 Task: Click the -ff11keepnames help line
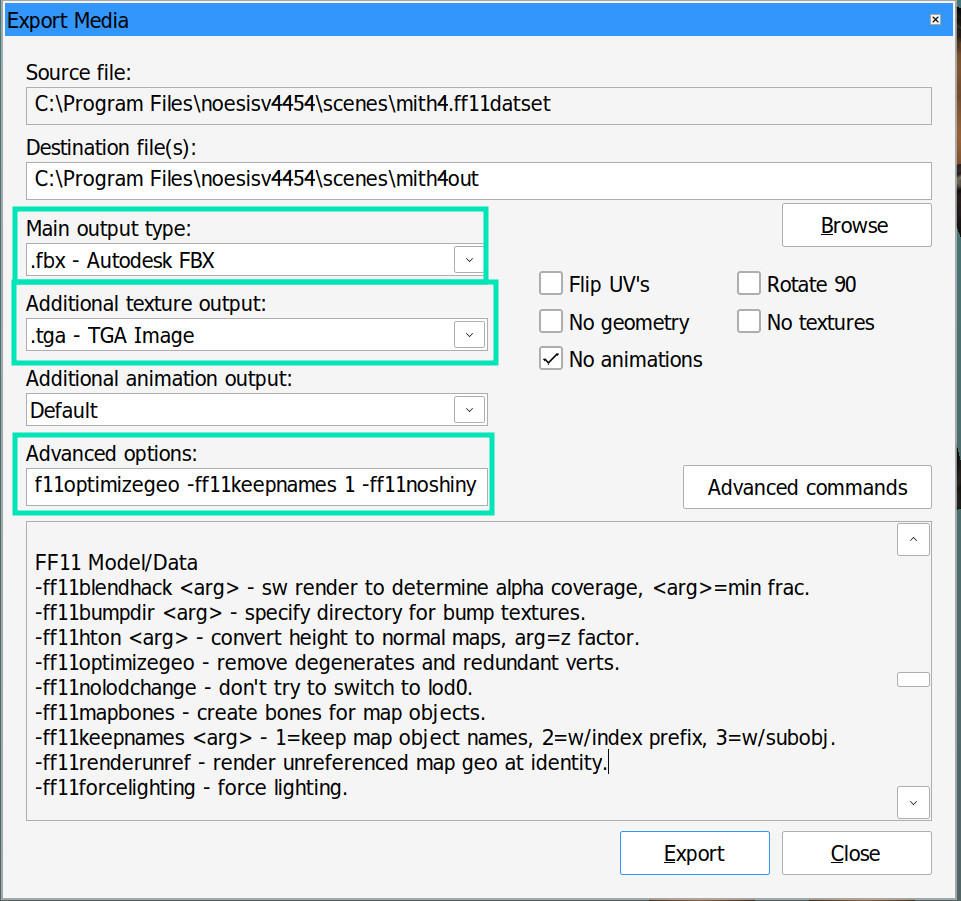click(435, 738)
